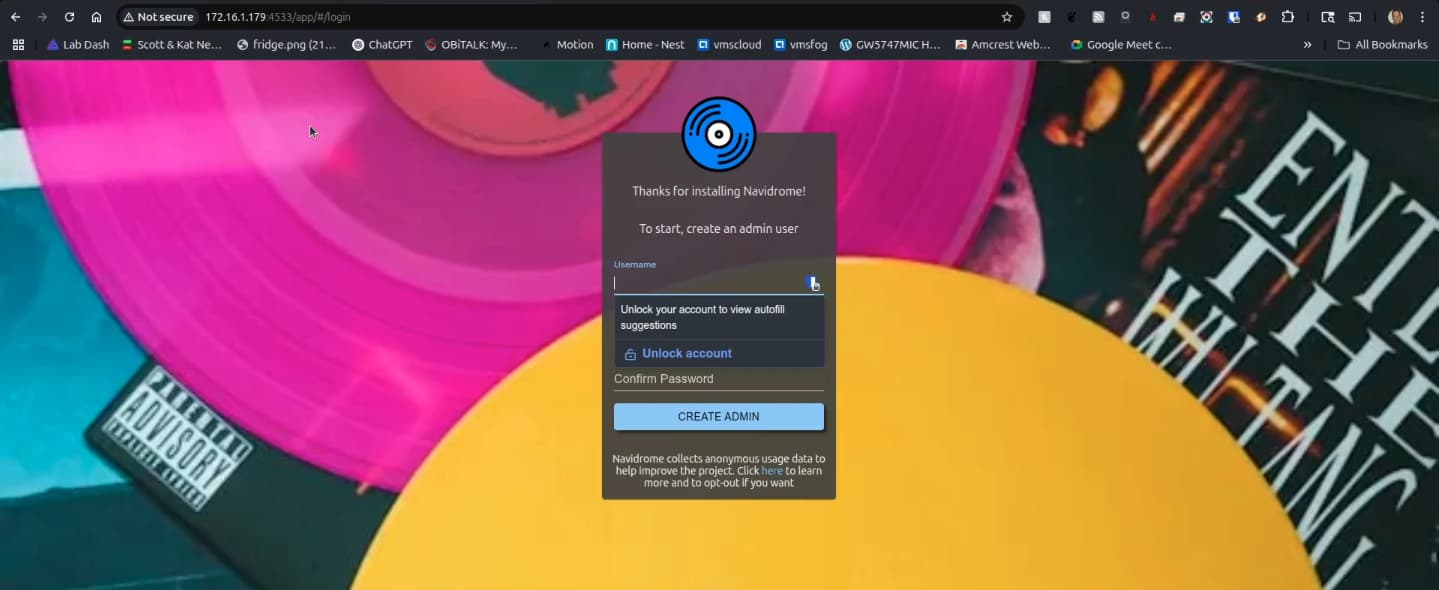Open the vmscloud bookmark
The width and height of the screenshot is (1439, 590).
pyautogui.click(x=729, y=44)
